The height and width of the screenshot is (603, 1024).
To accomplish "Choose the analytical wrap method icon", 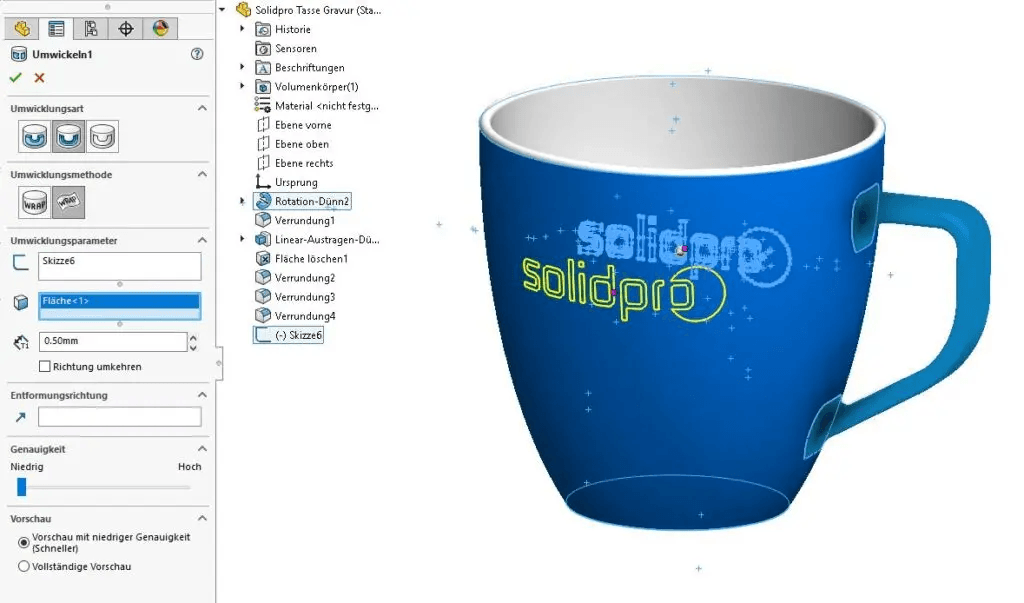I will click(35, 203).
